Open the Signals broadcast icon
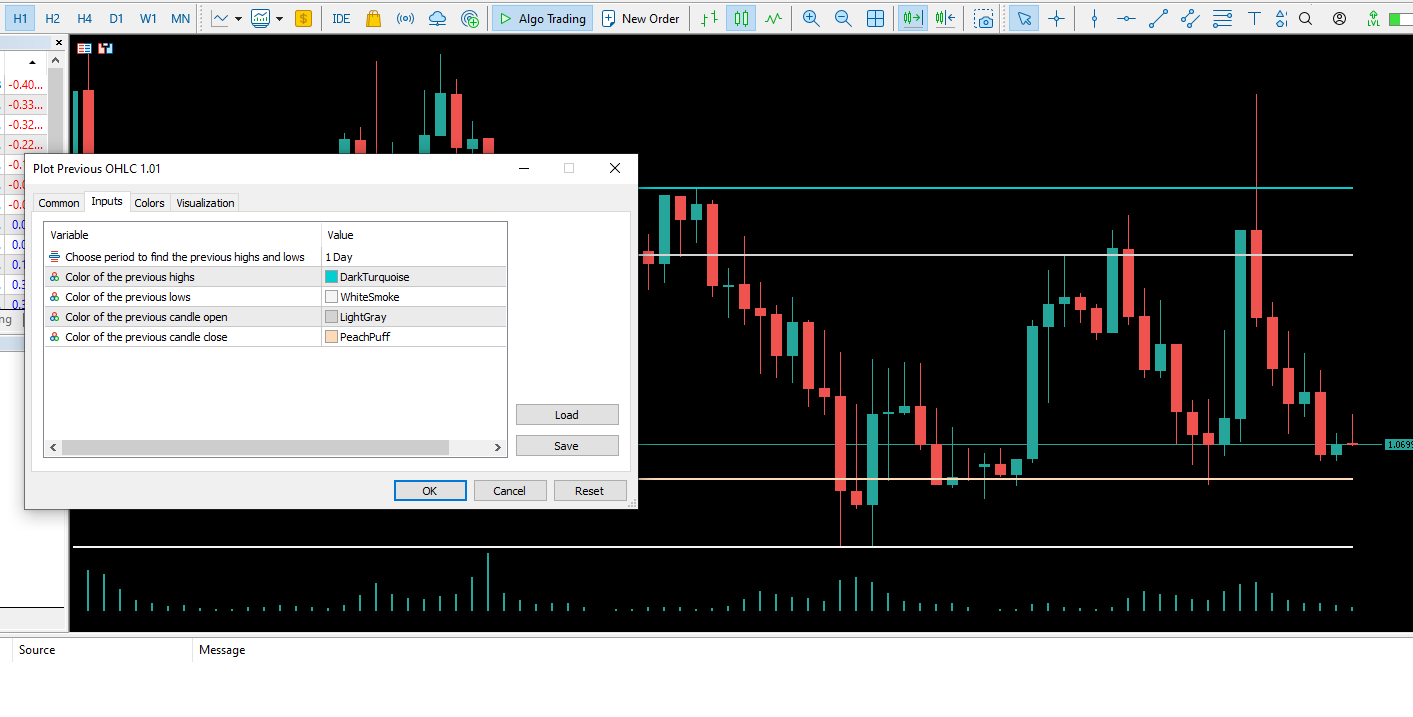Screen dimensions: 1413x717 click(x=404, y=17)
